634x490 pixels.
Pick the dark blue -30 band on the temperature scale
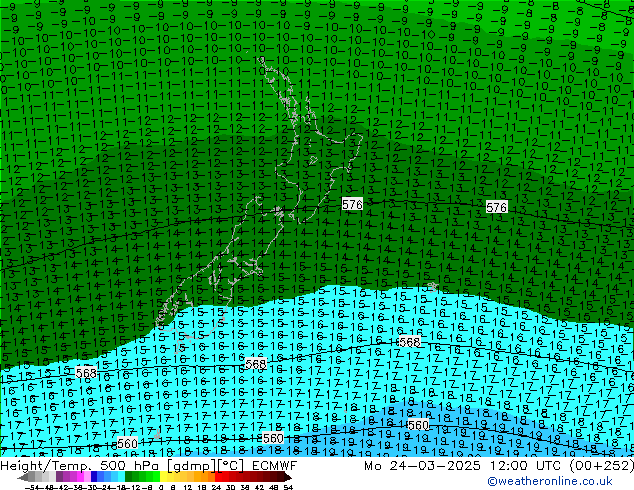click(94, 478)
